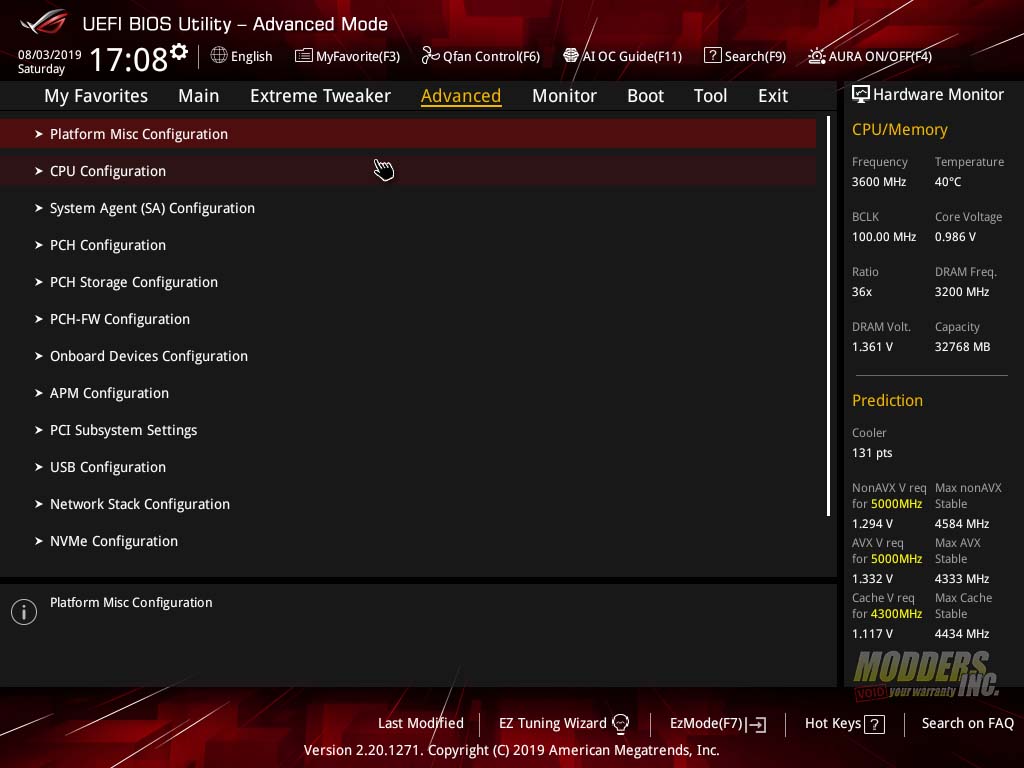This screenshot has height=768, width=1024.
Task: Expand Onboard Devices Configuration
Action: click(x=408, y=356)
